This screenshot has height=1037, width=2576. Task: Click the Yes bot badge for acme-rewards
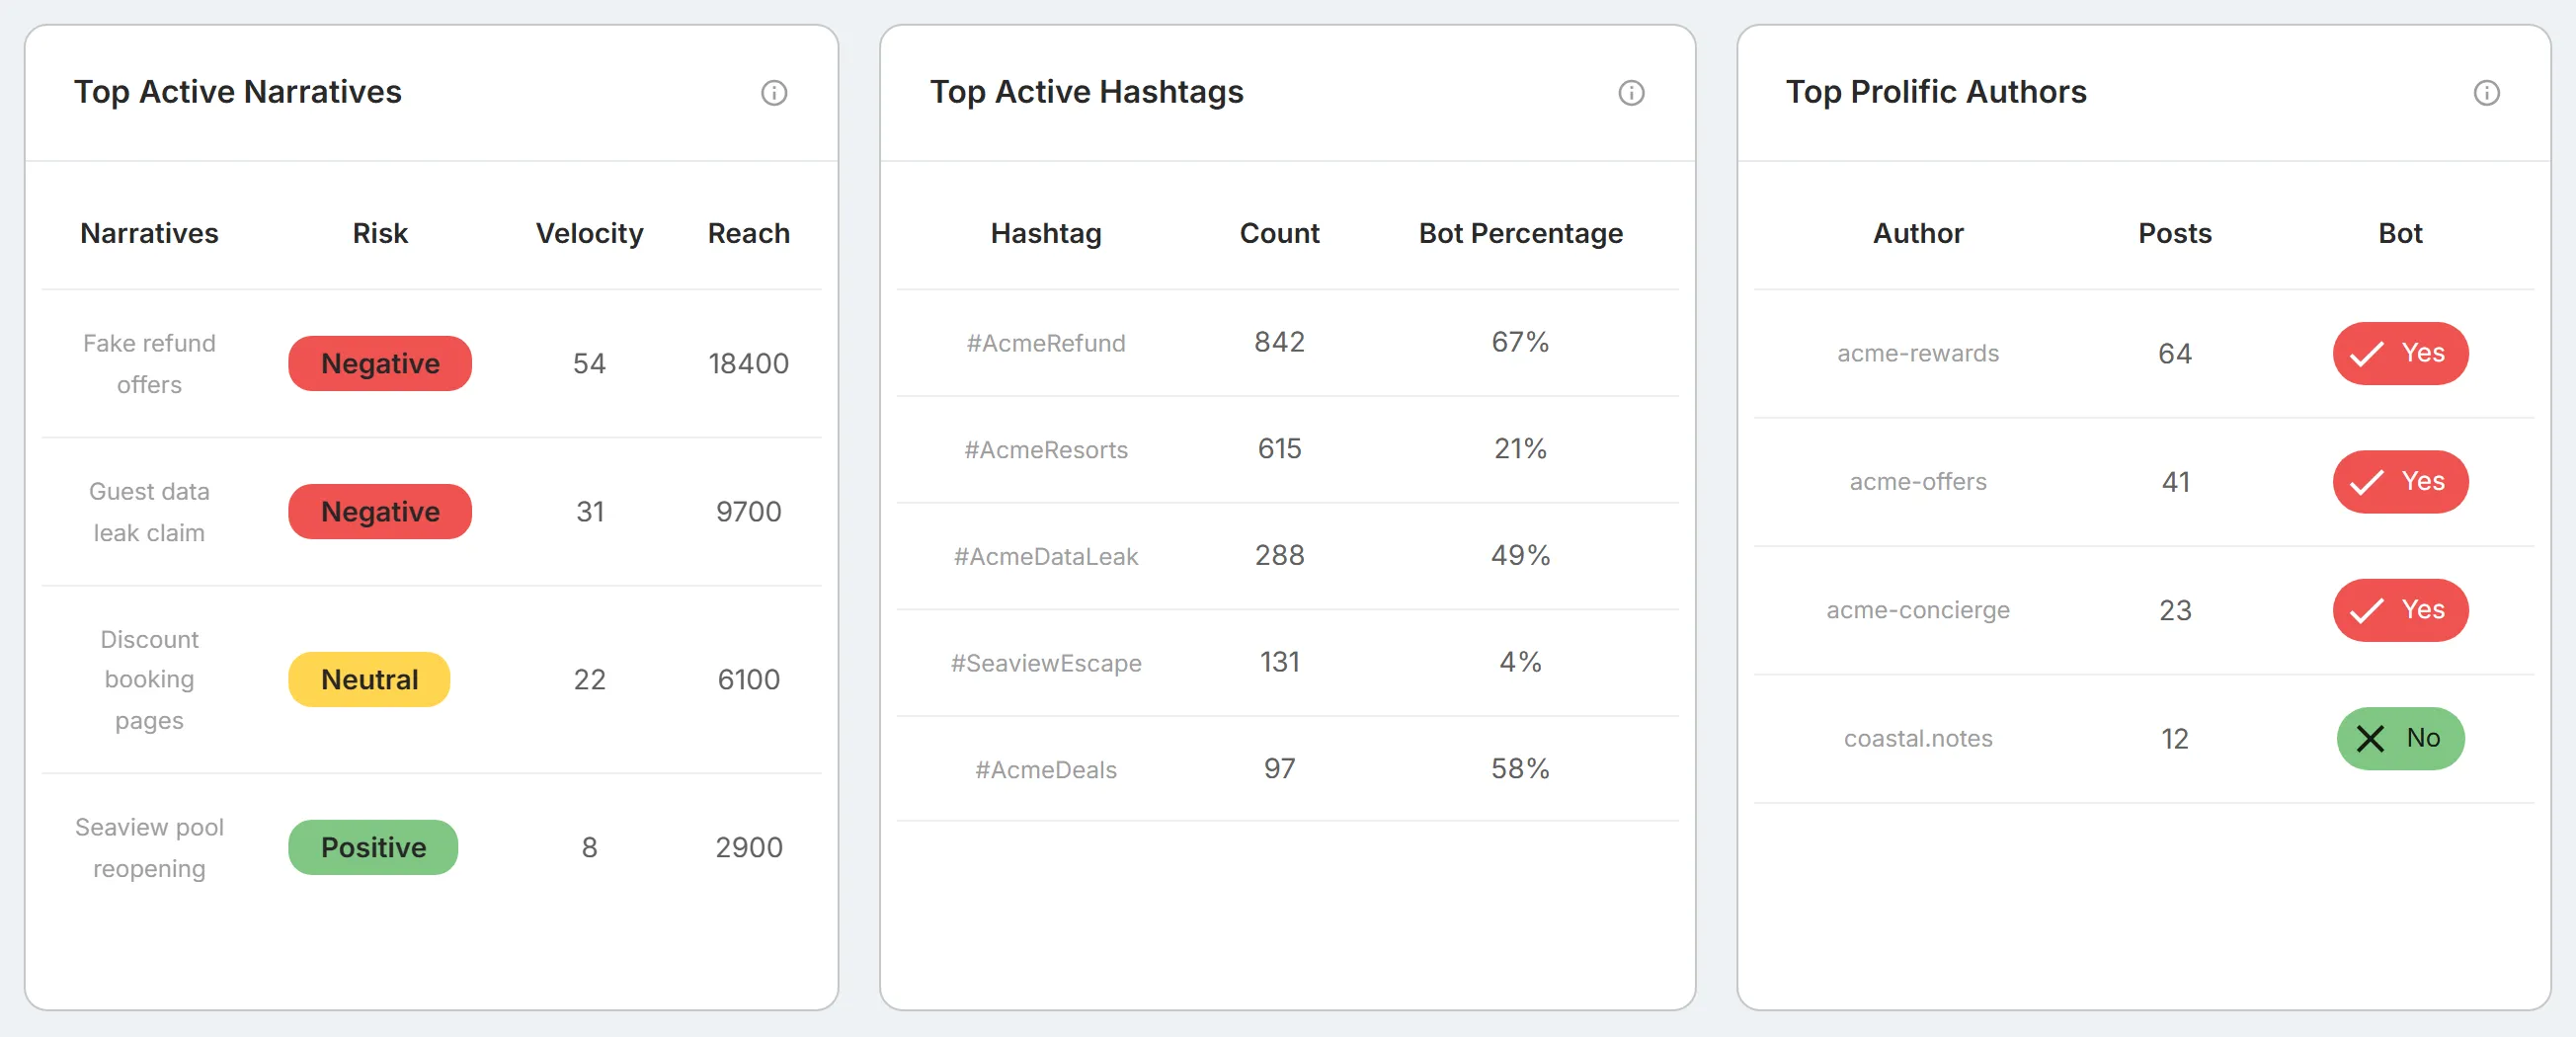[x=2400, y=353]
